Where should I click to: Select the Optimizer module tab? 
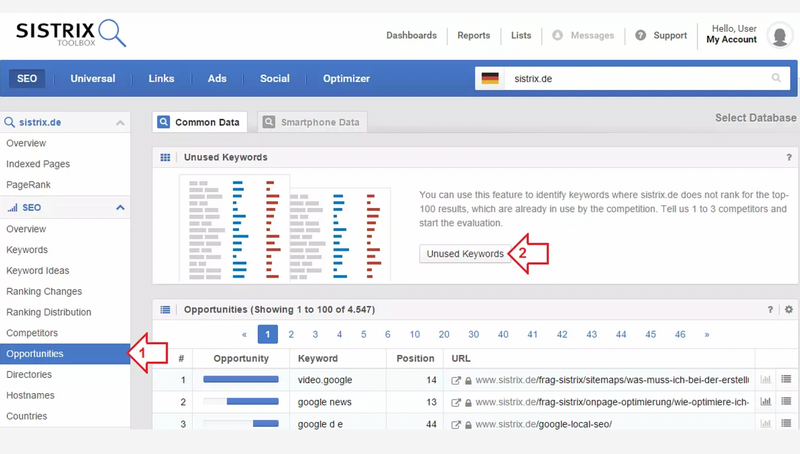tap(346, 79)
